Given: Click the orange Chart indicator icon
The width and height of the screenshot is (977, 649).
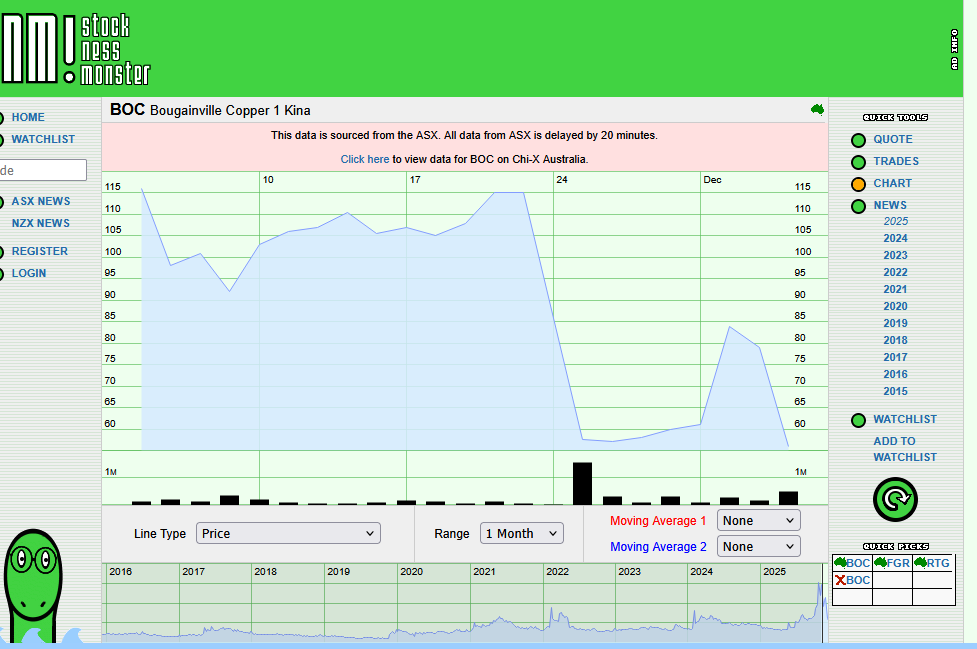Looking at the screenshot, I should (858, 184).
